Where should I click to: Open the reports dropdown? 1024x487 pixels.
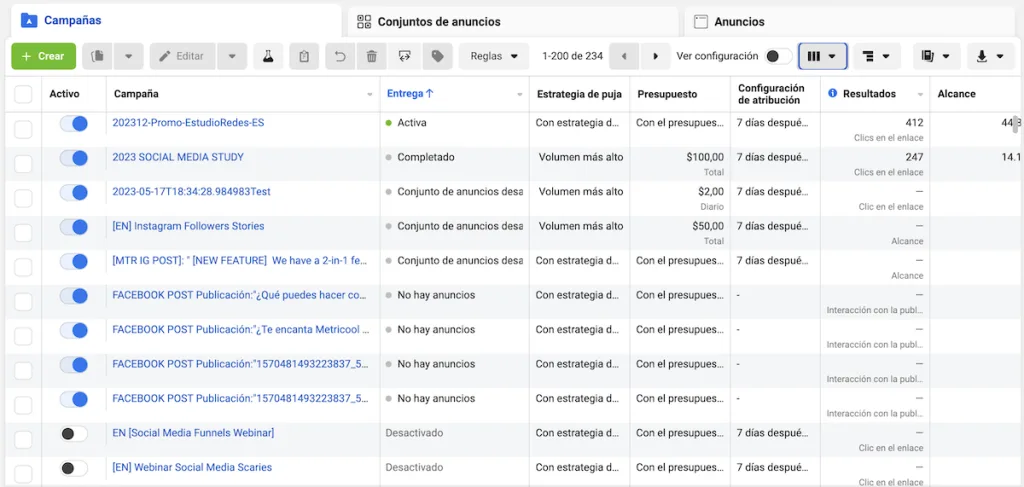[936, 56]
